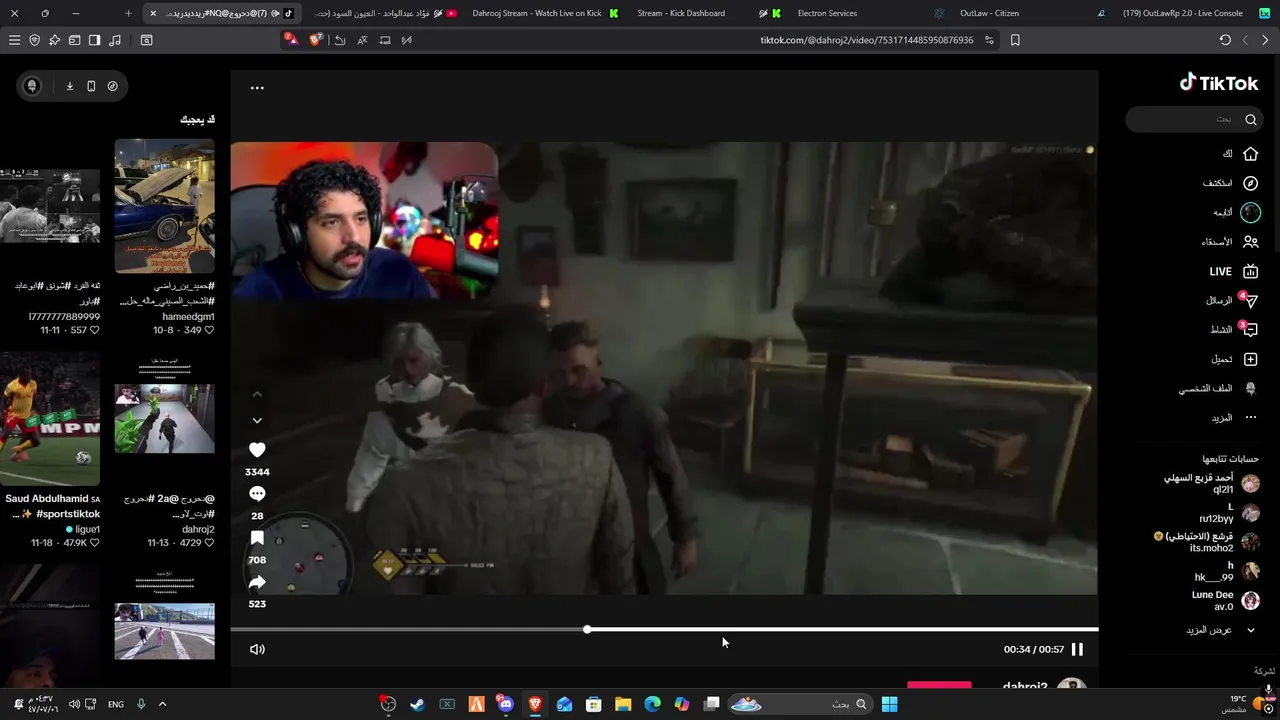The height and width of the screenshot is (720, 1280).
Task: Toggle the browser sidebar panel
Action: (x=94, y=40)
